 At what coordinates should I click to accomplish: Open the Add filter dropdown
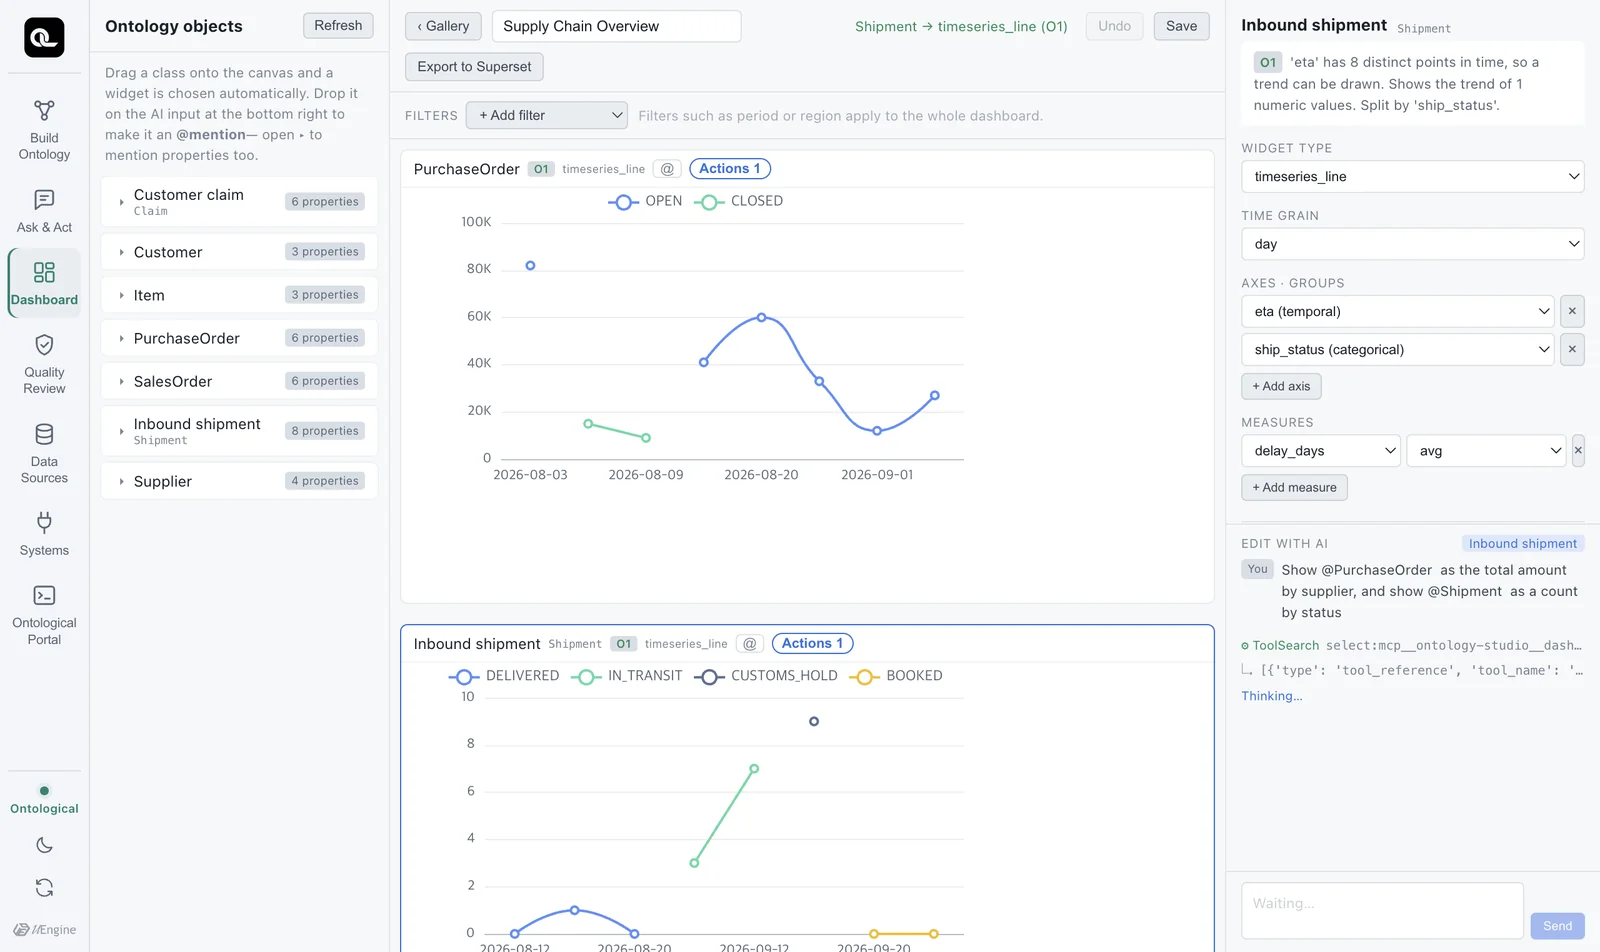point(547,115)
